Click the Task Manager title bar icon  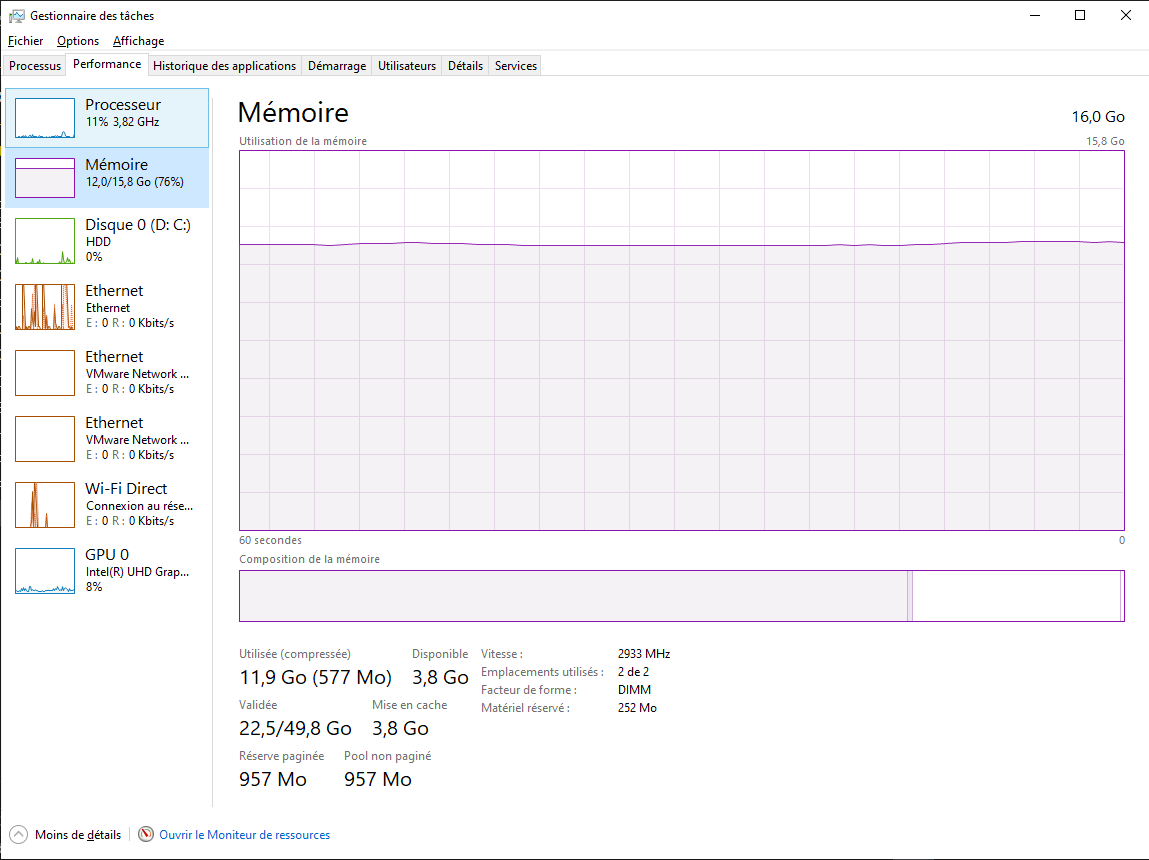17,16
